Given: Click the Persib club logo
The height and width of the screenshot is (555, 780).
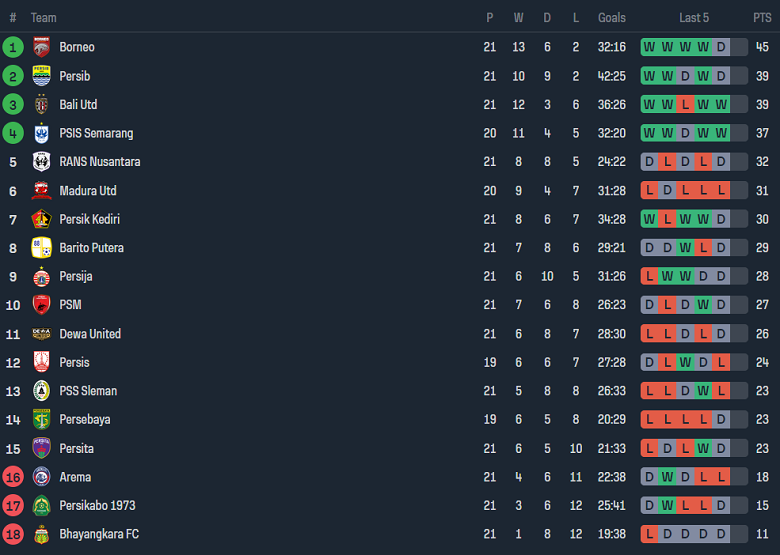Looking at the screenshot, I should click(41, 76).
